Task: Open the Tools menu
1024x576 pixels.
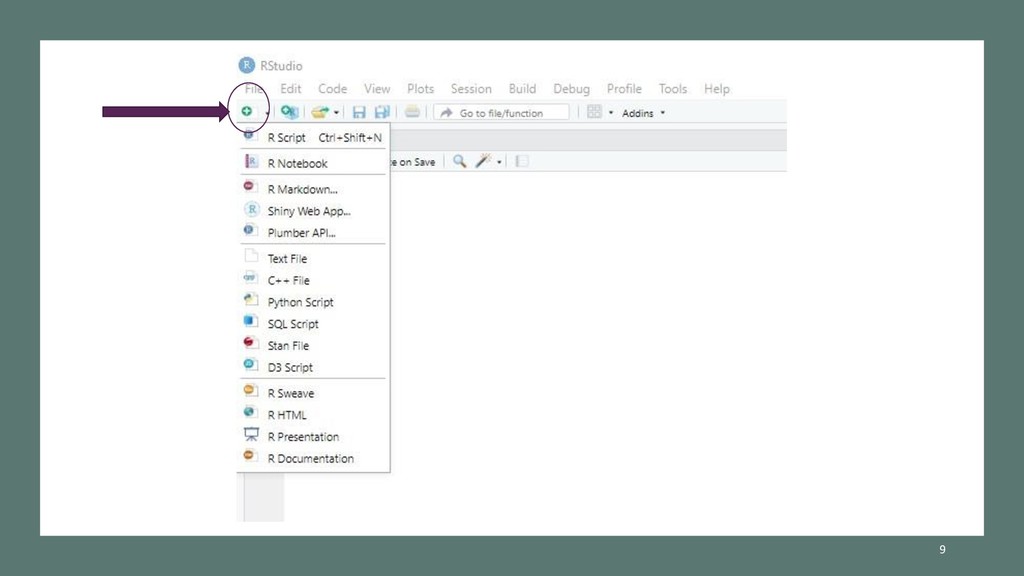Action: [673, 89]
